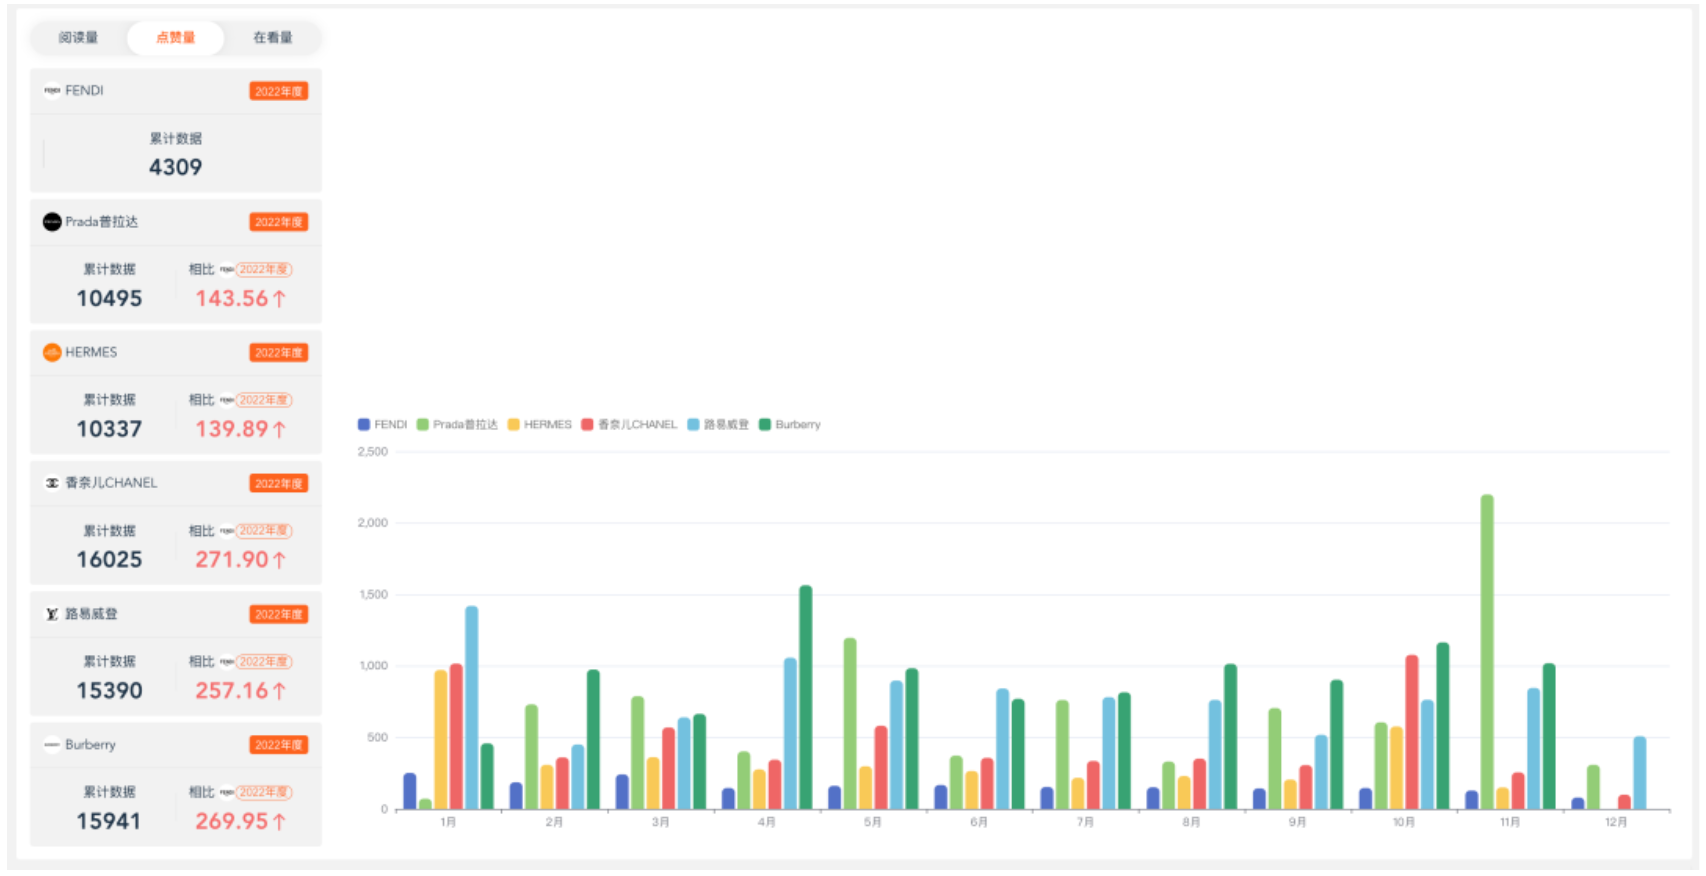Click the yellow HERMES bar in 1月

pyautogui.click(x=441, y=740)
